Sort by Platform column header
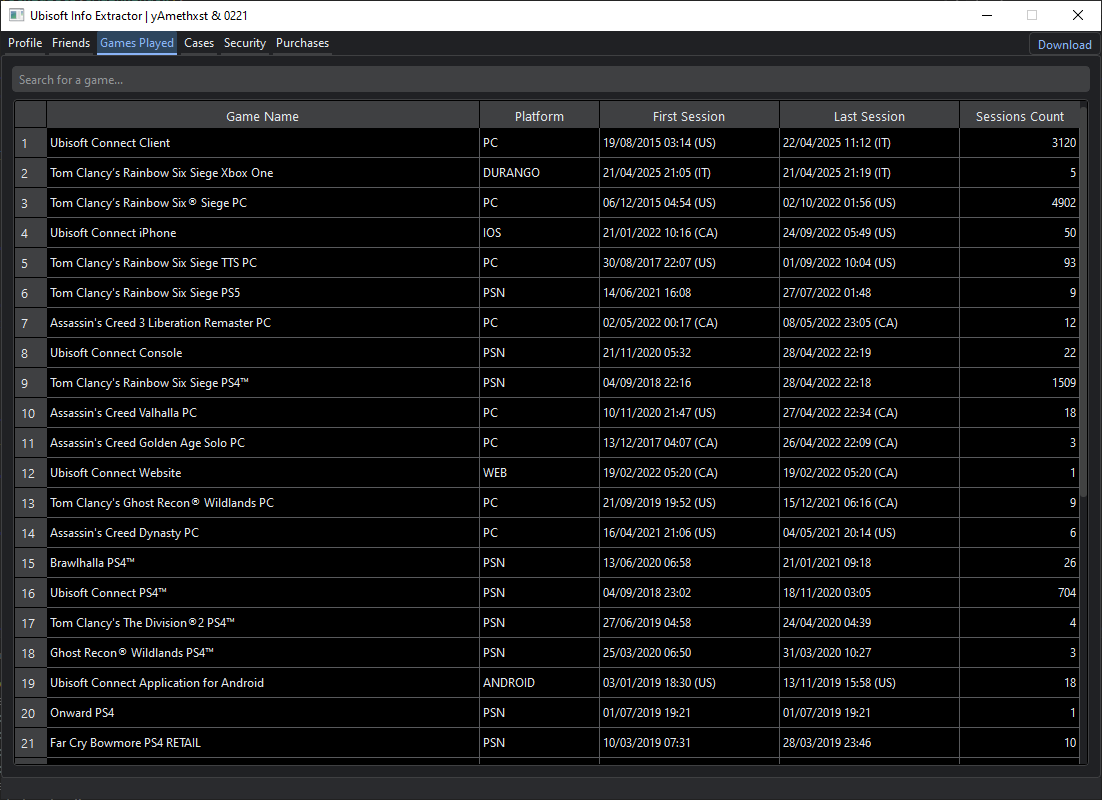Image resolution: width=1102 pixels, height=800 pixels. coord(539,116)
